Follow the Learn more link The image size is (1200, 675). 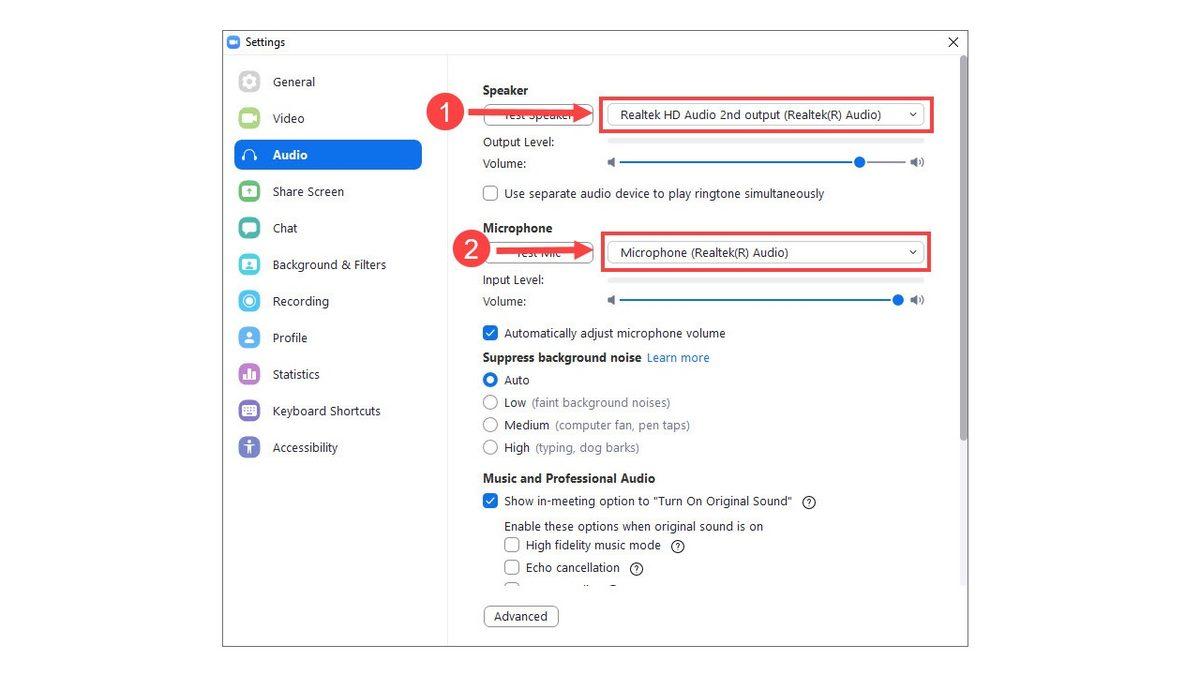tap(678, 358)
